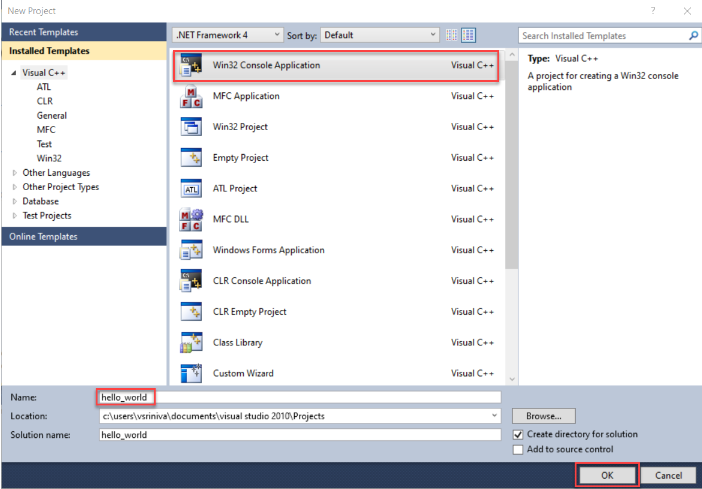Viewport: 702px width, 489px height.
Task: Enable Add to source control checkbox
Action: (x=518, y=450)
